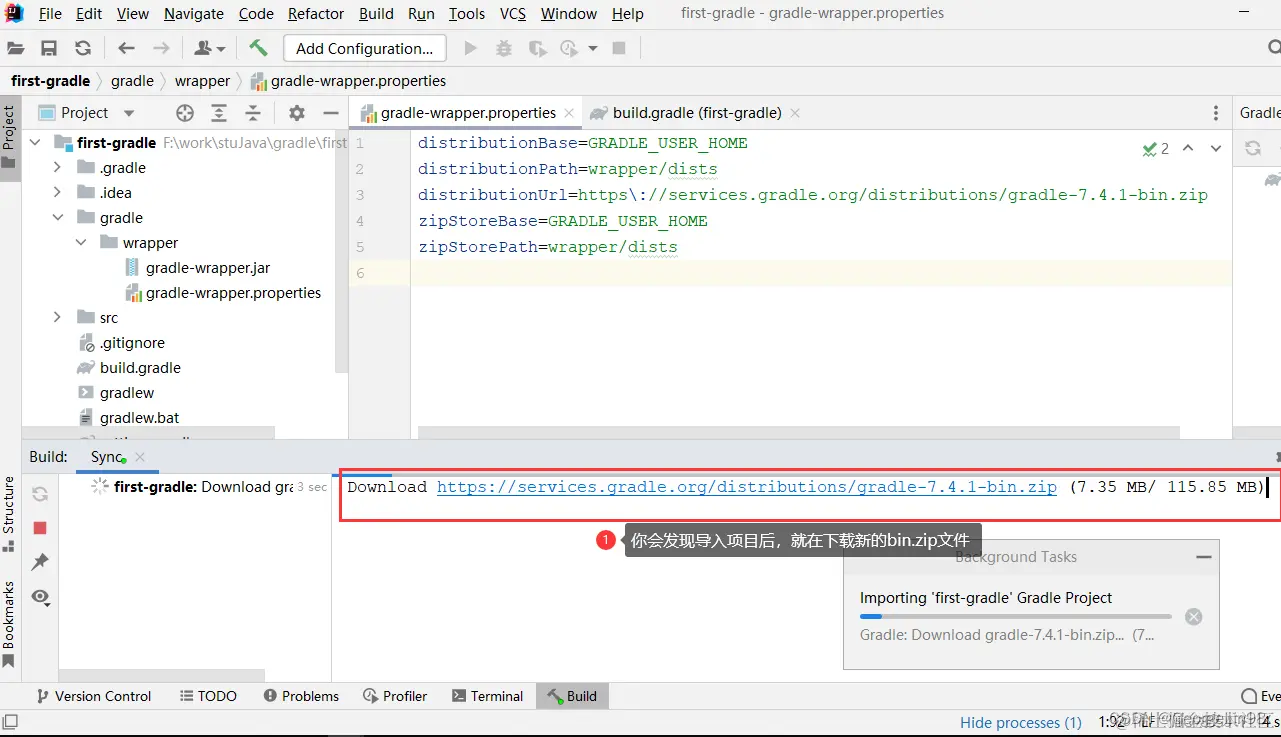The width and height of the screenshot is (1281, 737).
Task: Go to previous highlighted problem arrow
Action: coord(1188,148)
